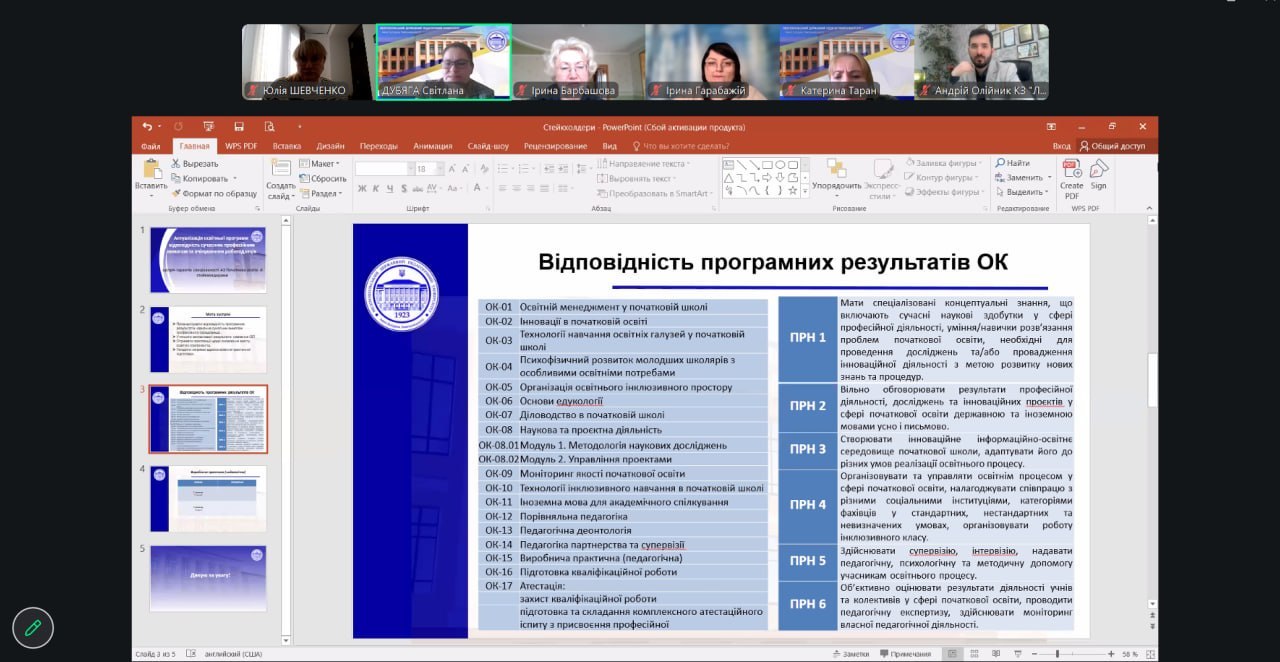This screenshot has width=1280, height=662.
Task: Toggle italic К formatting
Action: tap(376, 188)
